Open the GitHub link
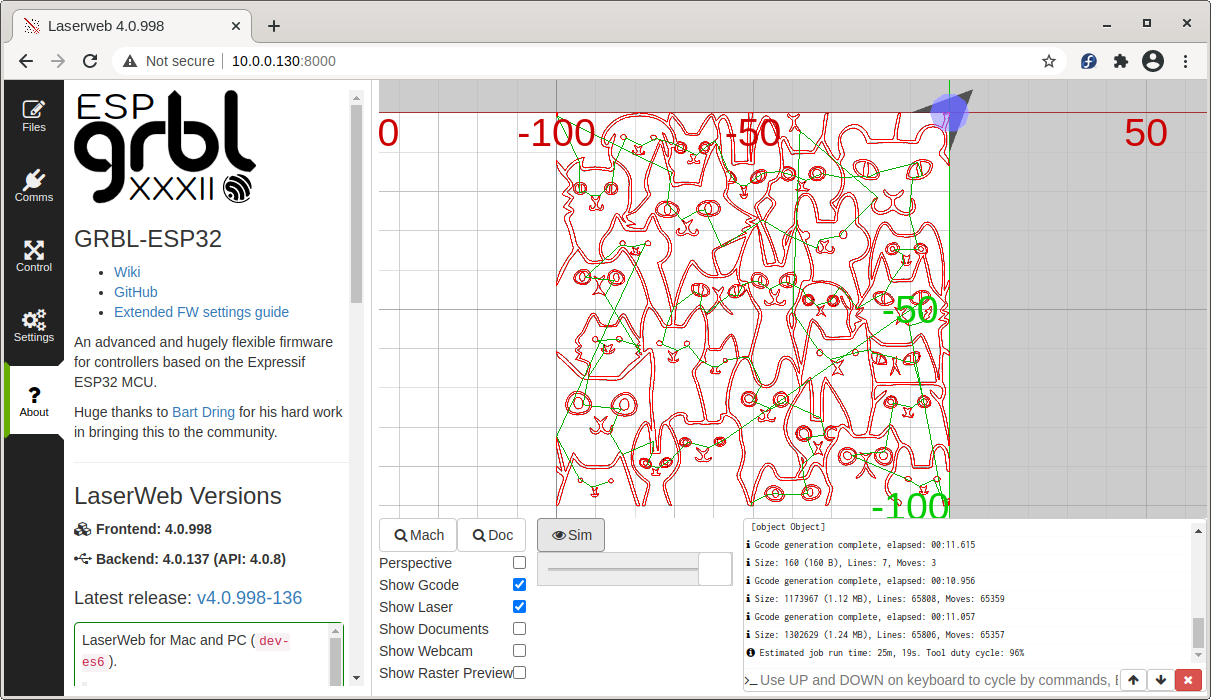1211x700 pixels. (x=136, y=292)
